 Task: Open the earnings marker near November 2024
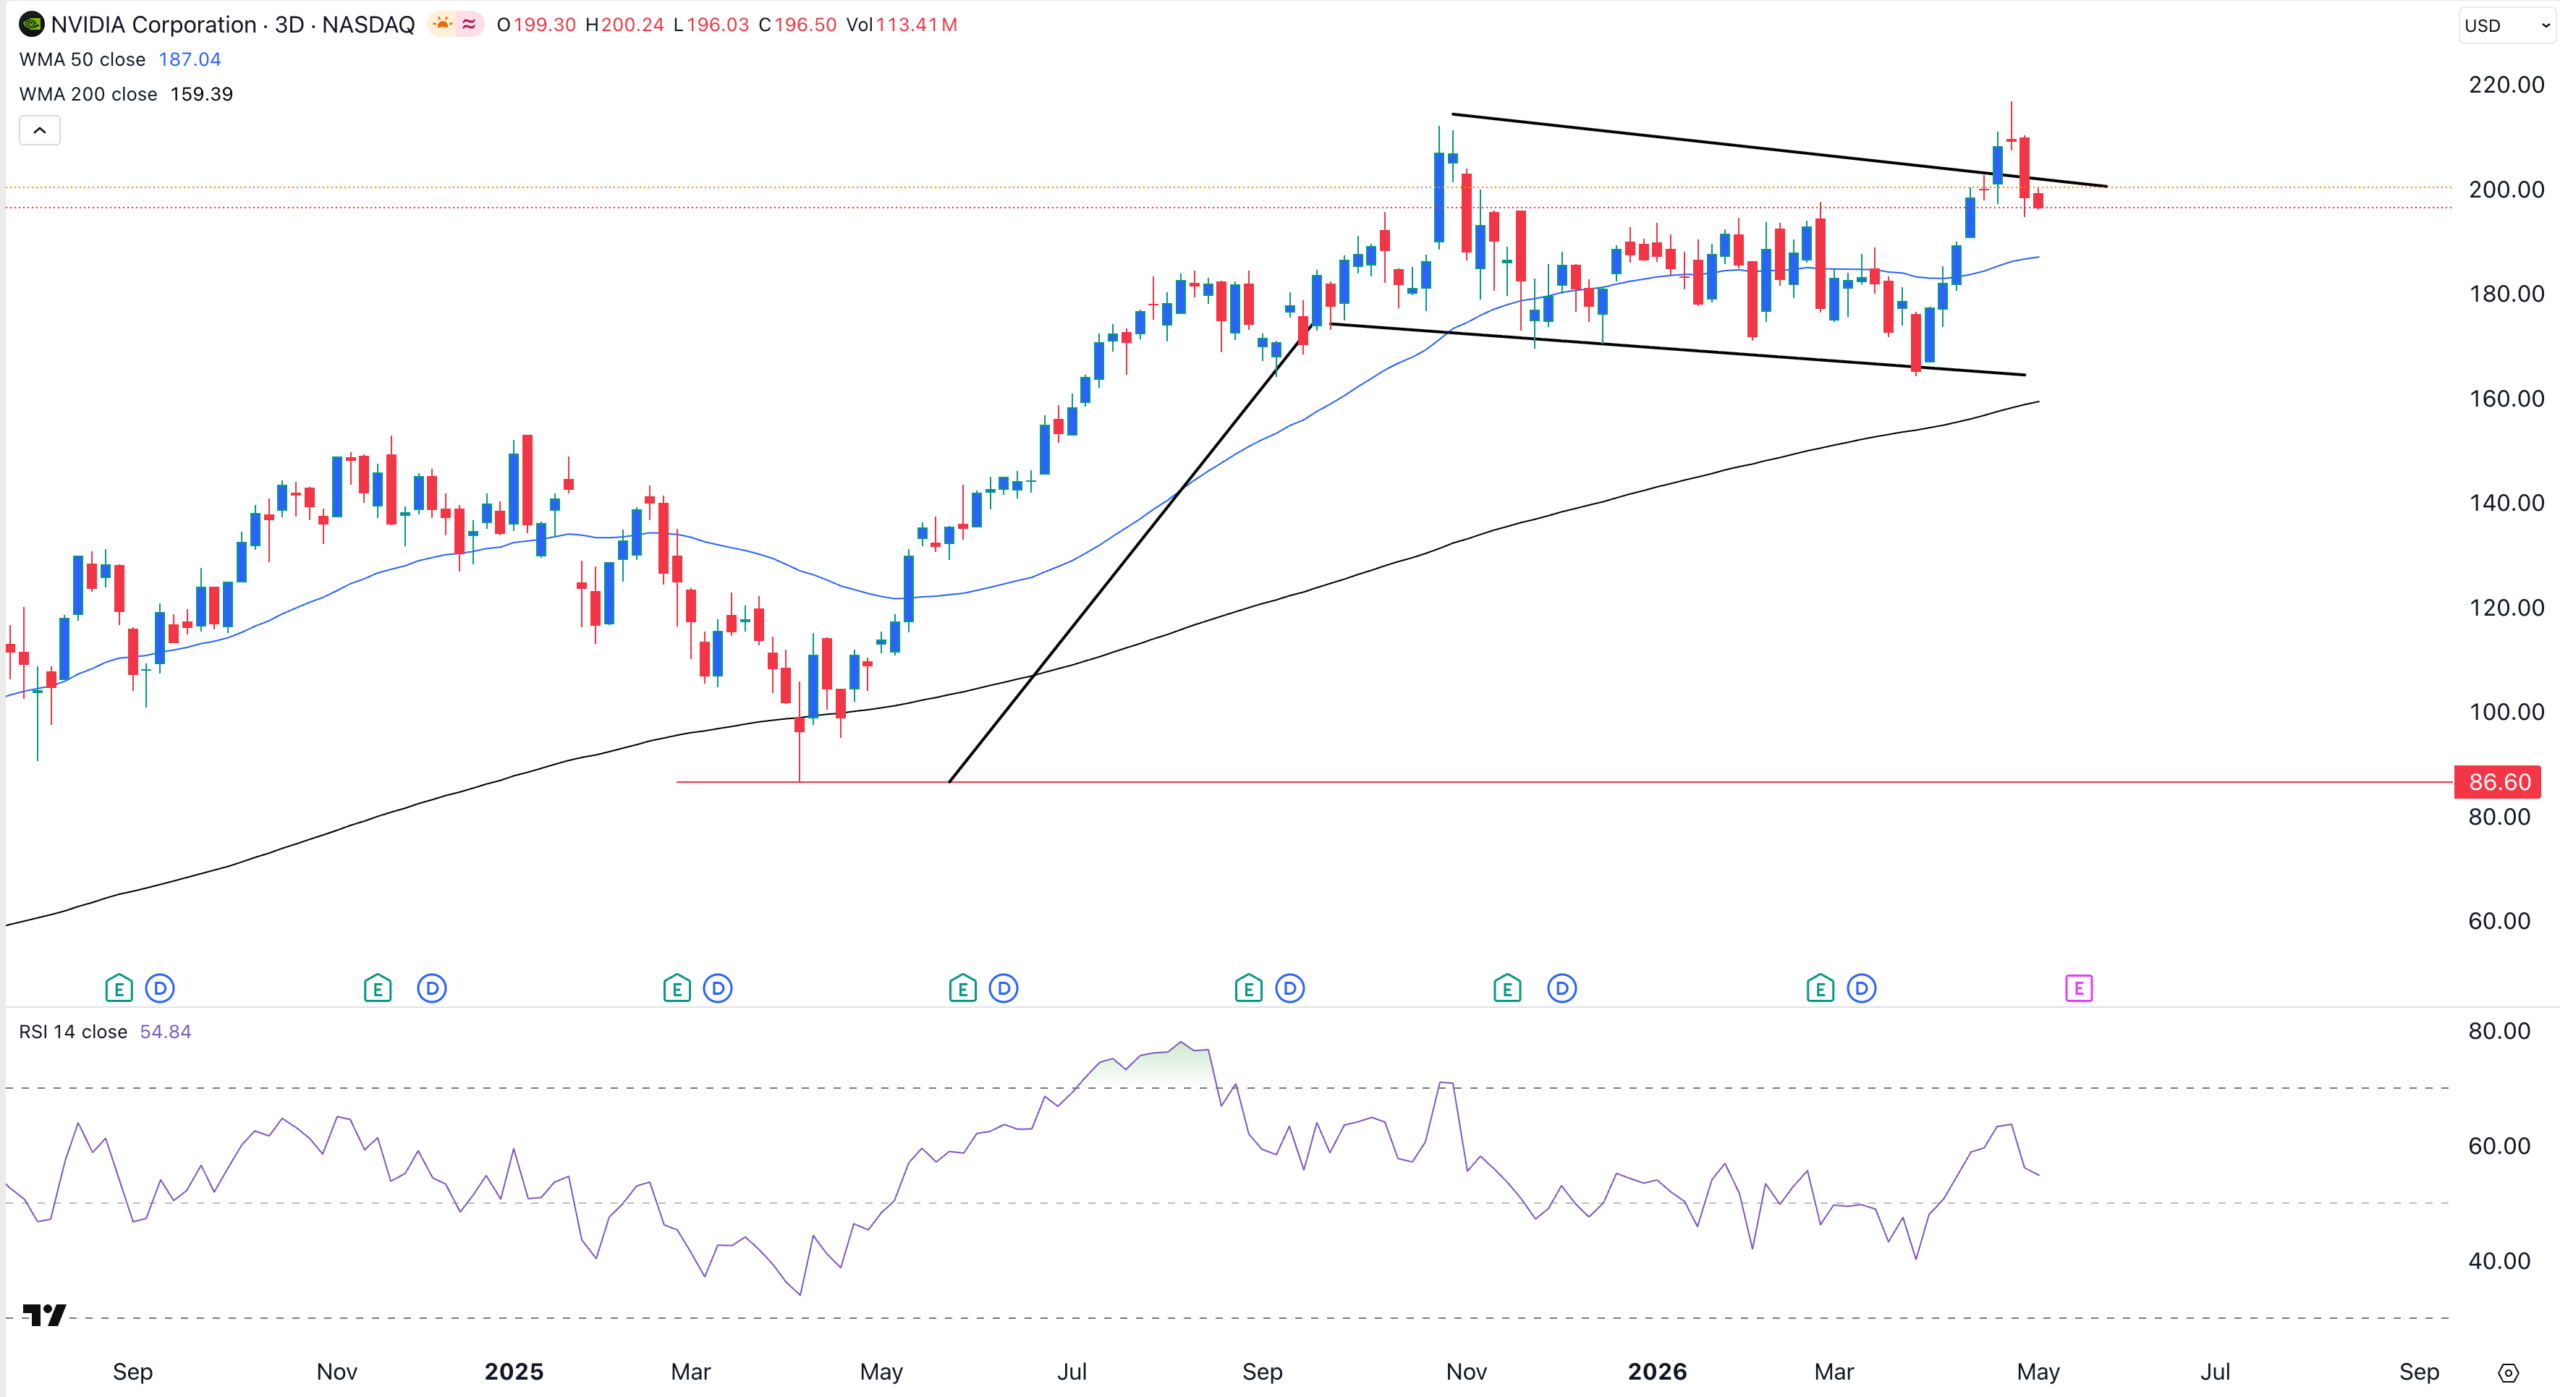click(x=377, y=989)
